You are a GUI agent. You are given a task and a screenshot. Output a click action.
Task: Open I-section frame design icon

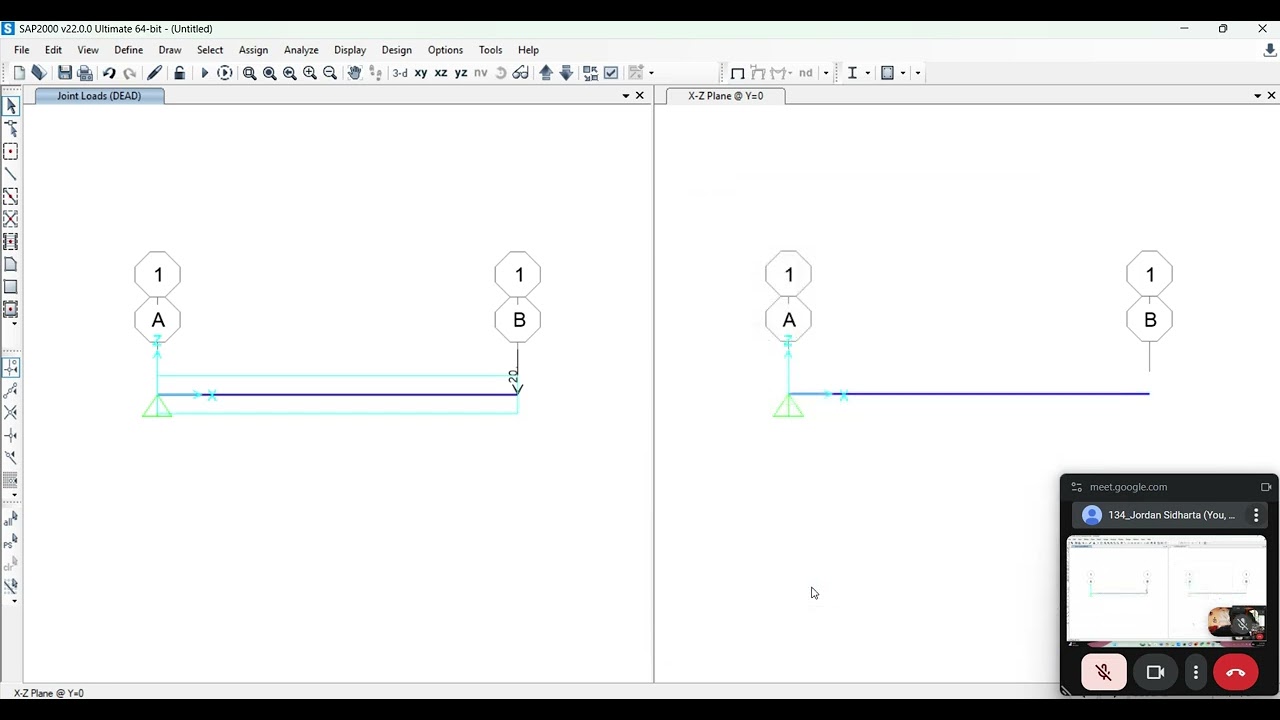852,73
